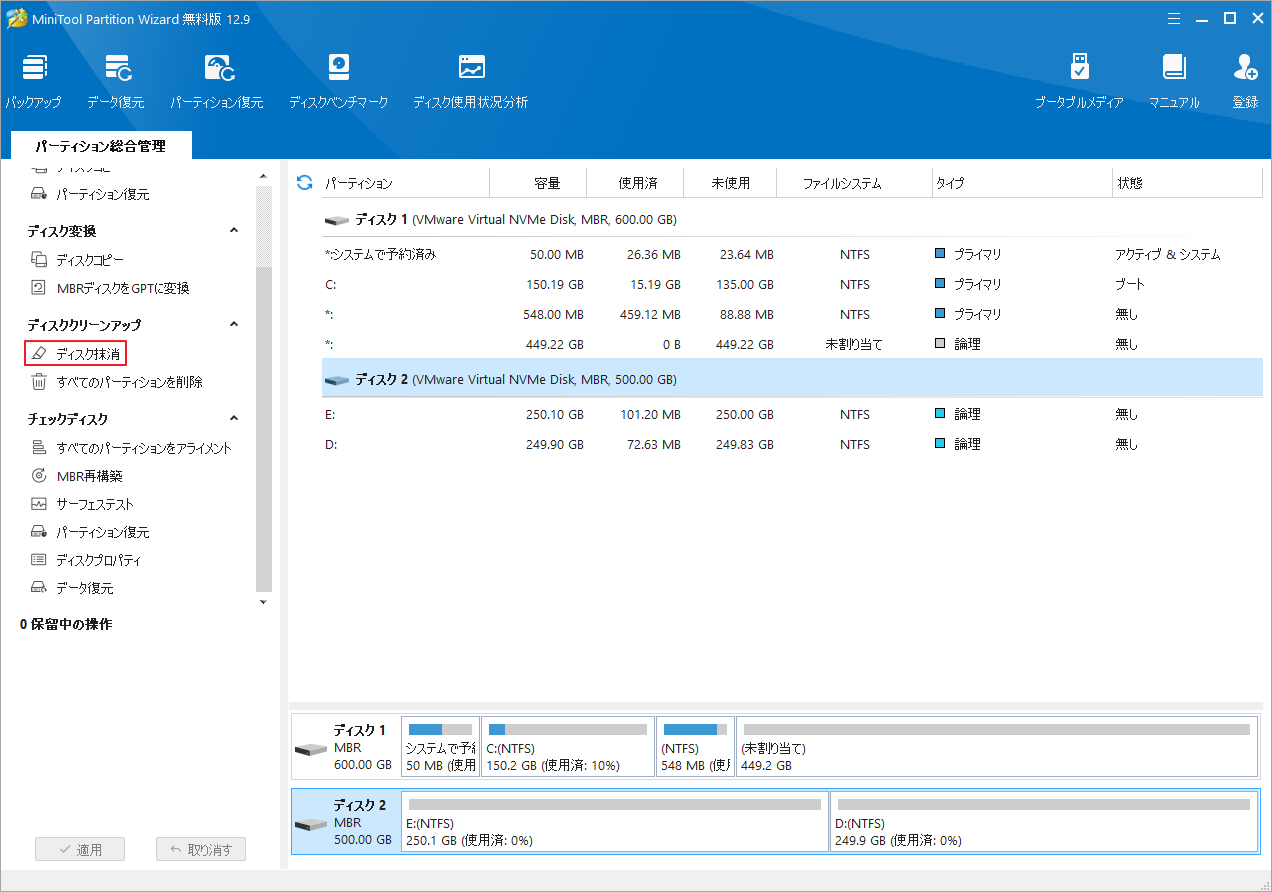This screenshot has height=892, width=1272.
Task: Select the 548.00 MB partition row
Action: point(791,314)
